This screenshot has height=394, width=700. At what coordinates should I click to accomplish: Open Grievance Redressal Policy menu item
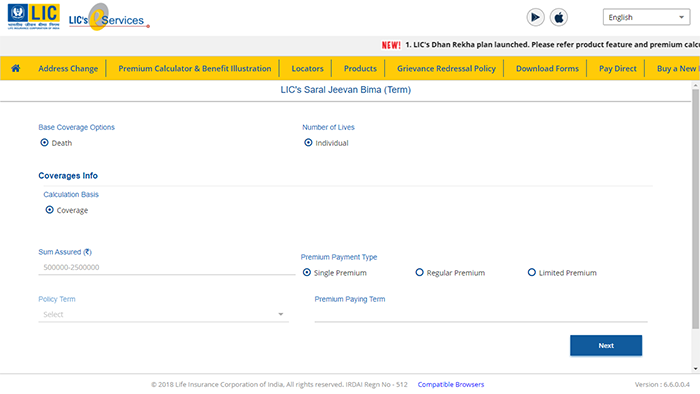click(x=446, y=68)
